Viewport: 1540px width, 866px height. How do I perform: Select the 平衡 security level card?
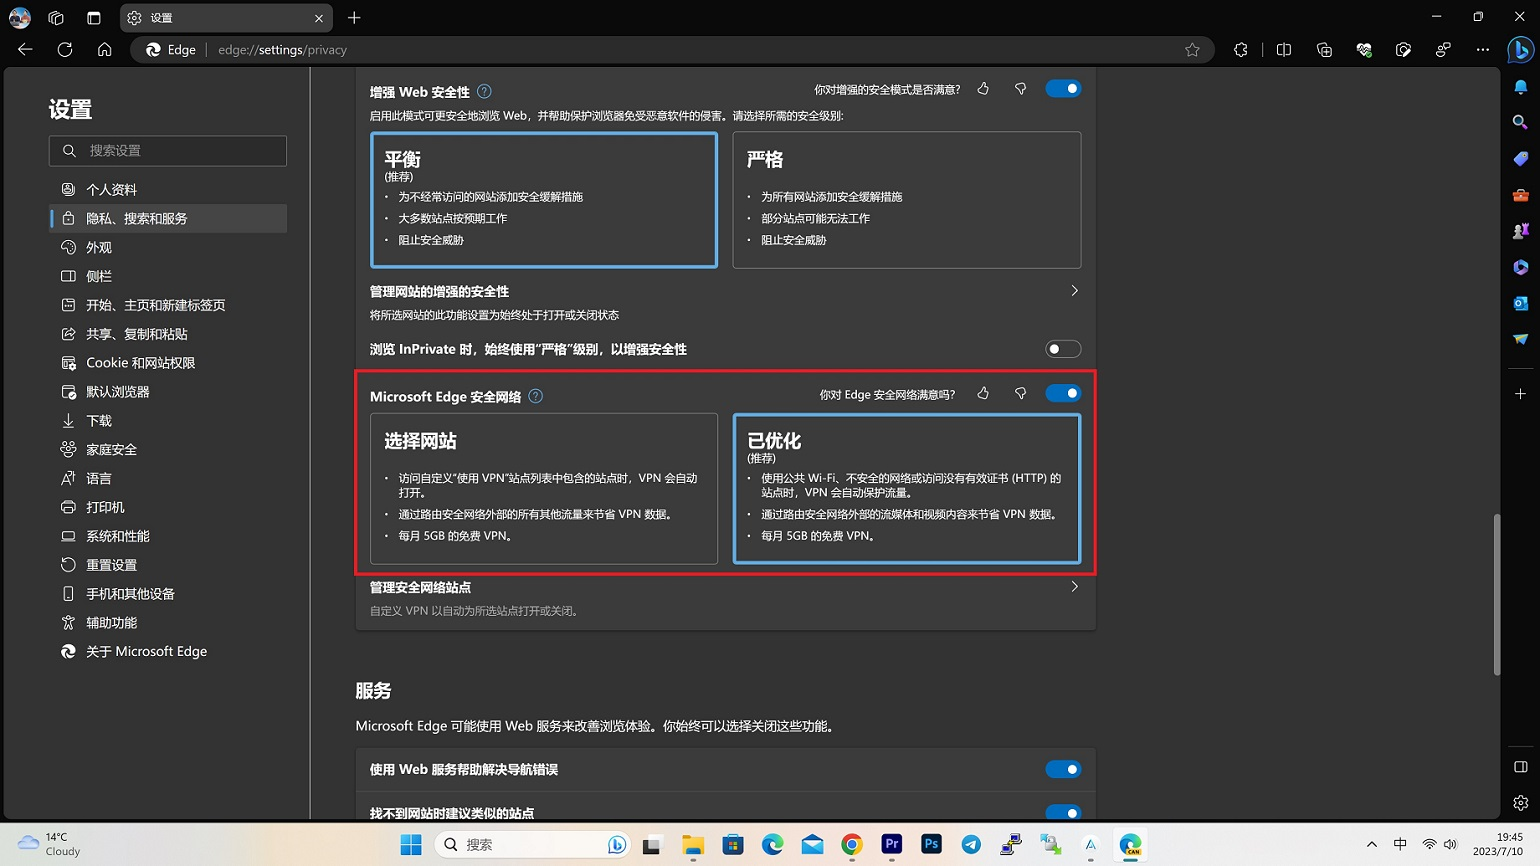click(x=544, y=200)
